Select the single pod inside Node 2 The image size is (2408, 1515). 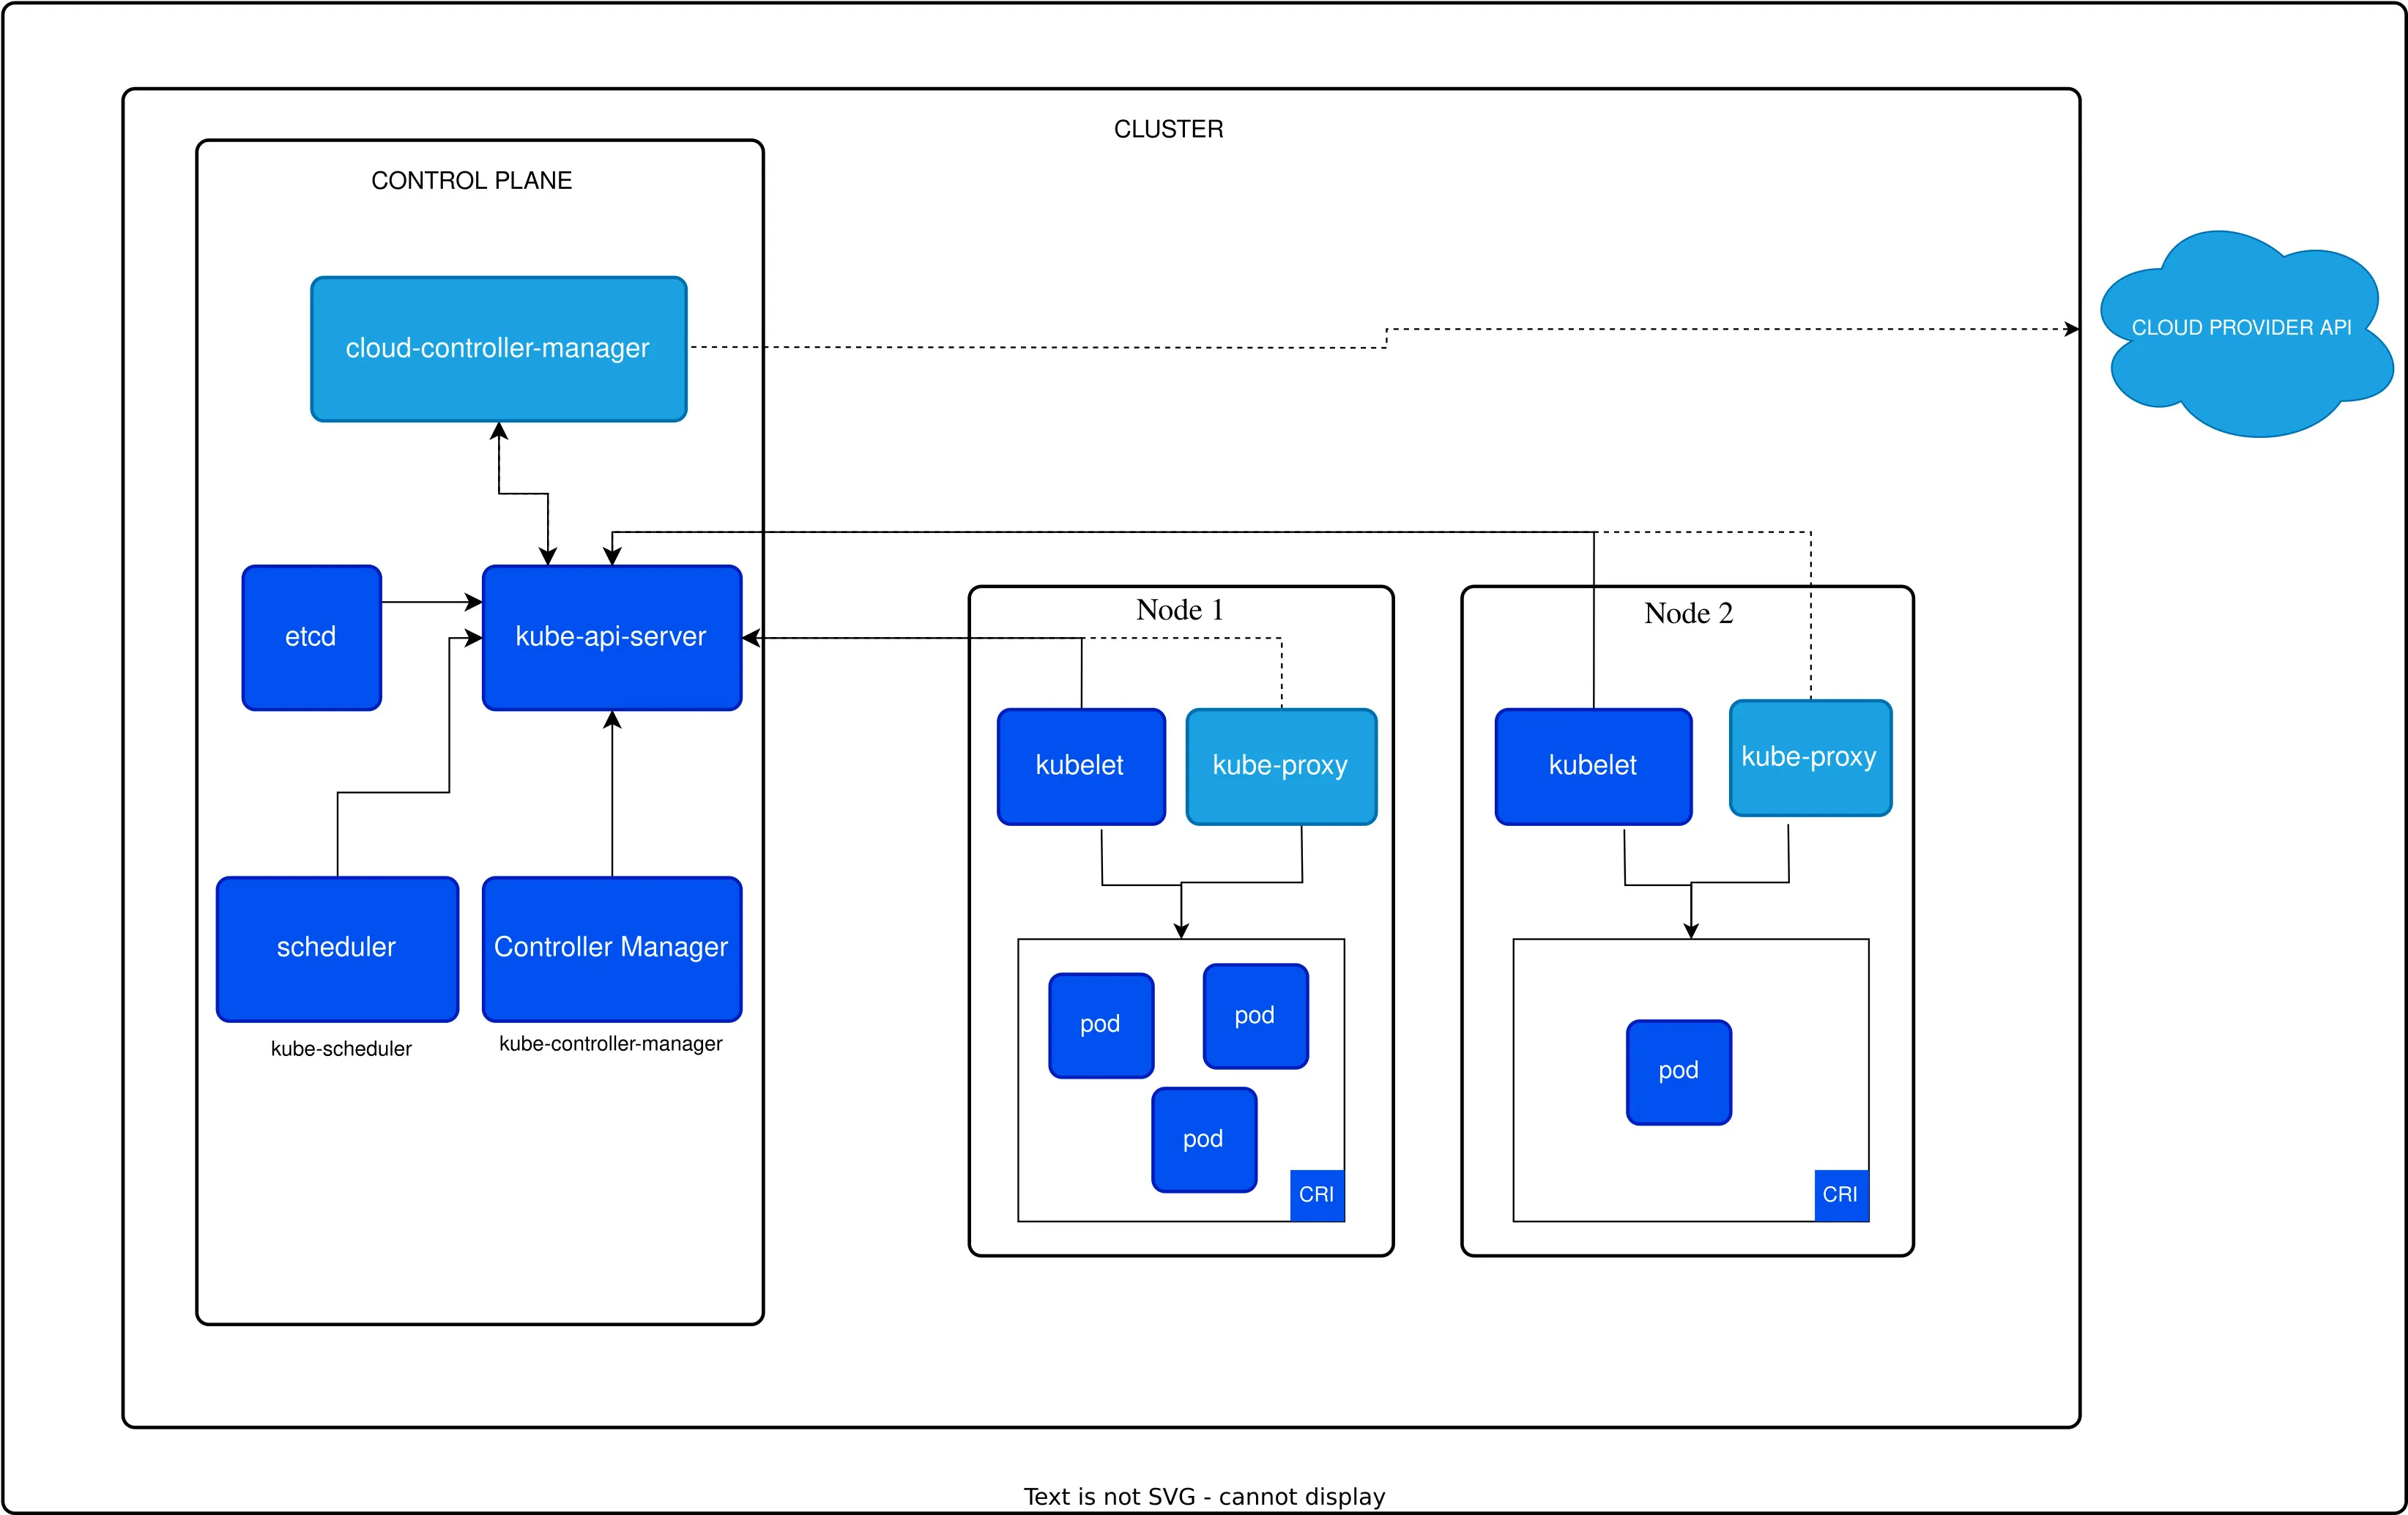(1679, 1070)
